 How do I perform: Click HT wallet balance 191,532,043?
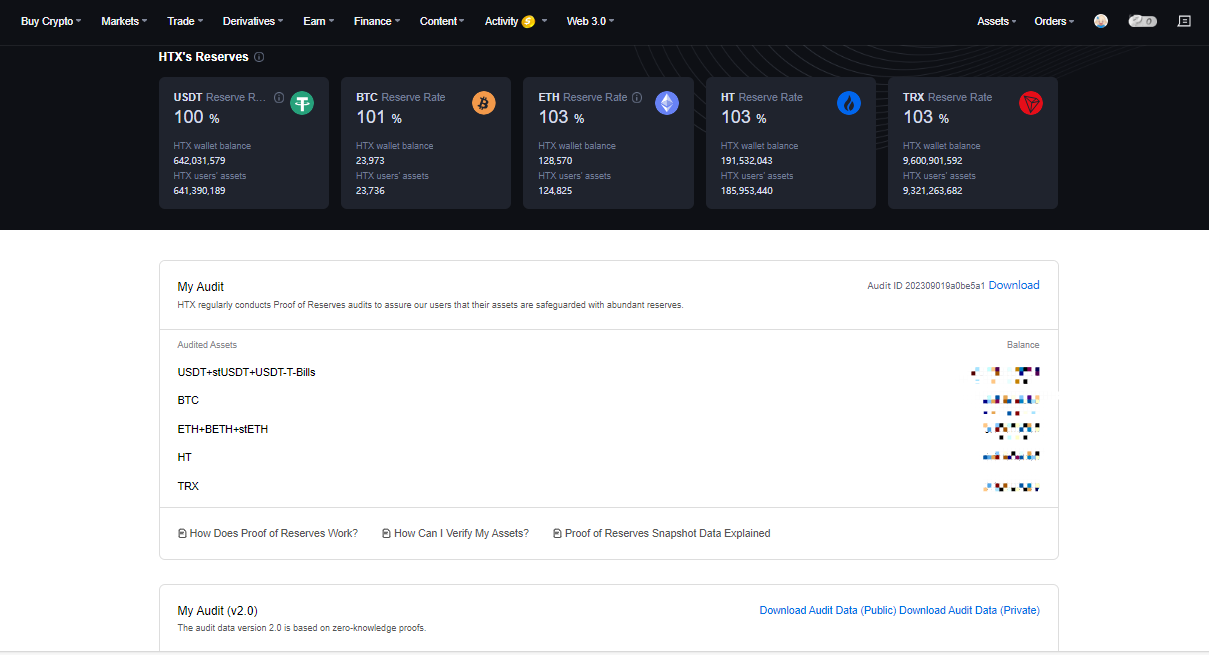coord(747,160)
